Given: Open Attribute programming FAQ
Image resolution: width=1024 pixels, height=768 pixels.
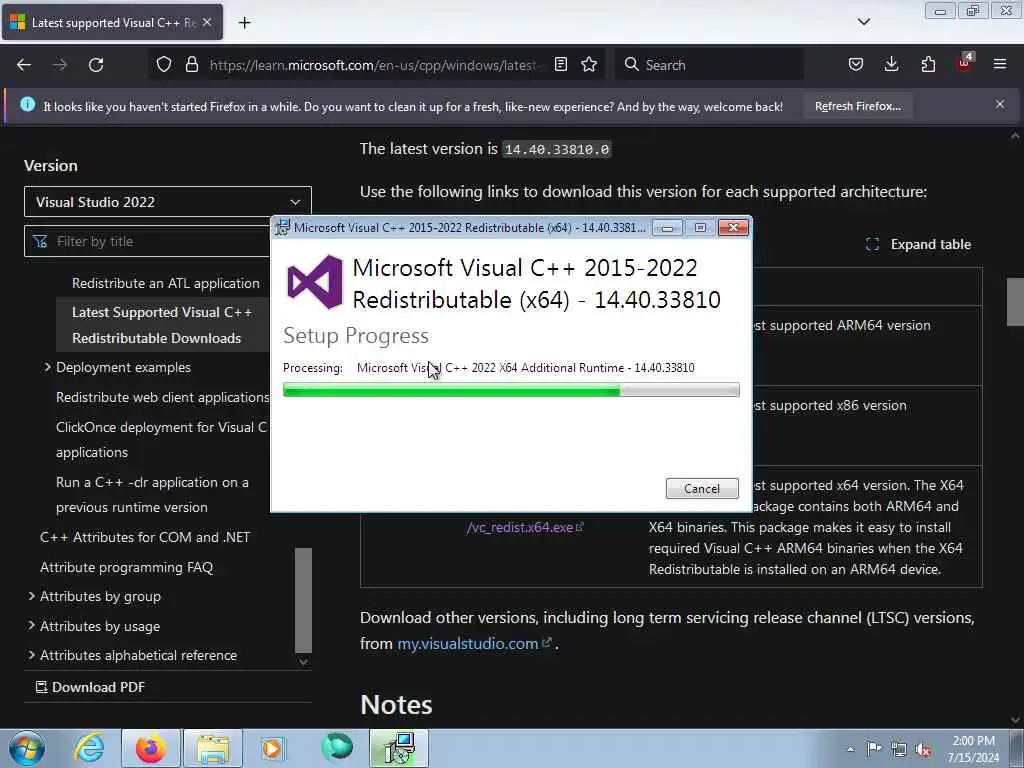Looking at the screenshot, I should pyautogui.click(x=127, y=567).
